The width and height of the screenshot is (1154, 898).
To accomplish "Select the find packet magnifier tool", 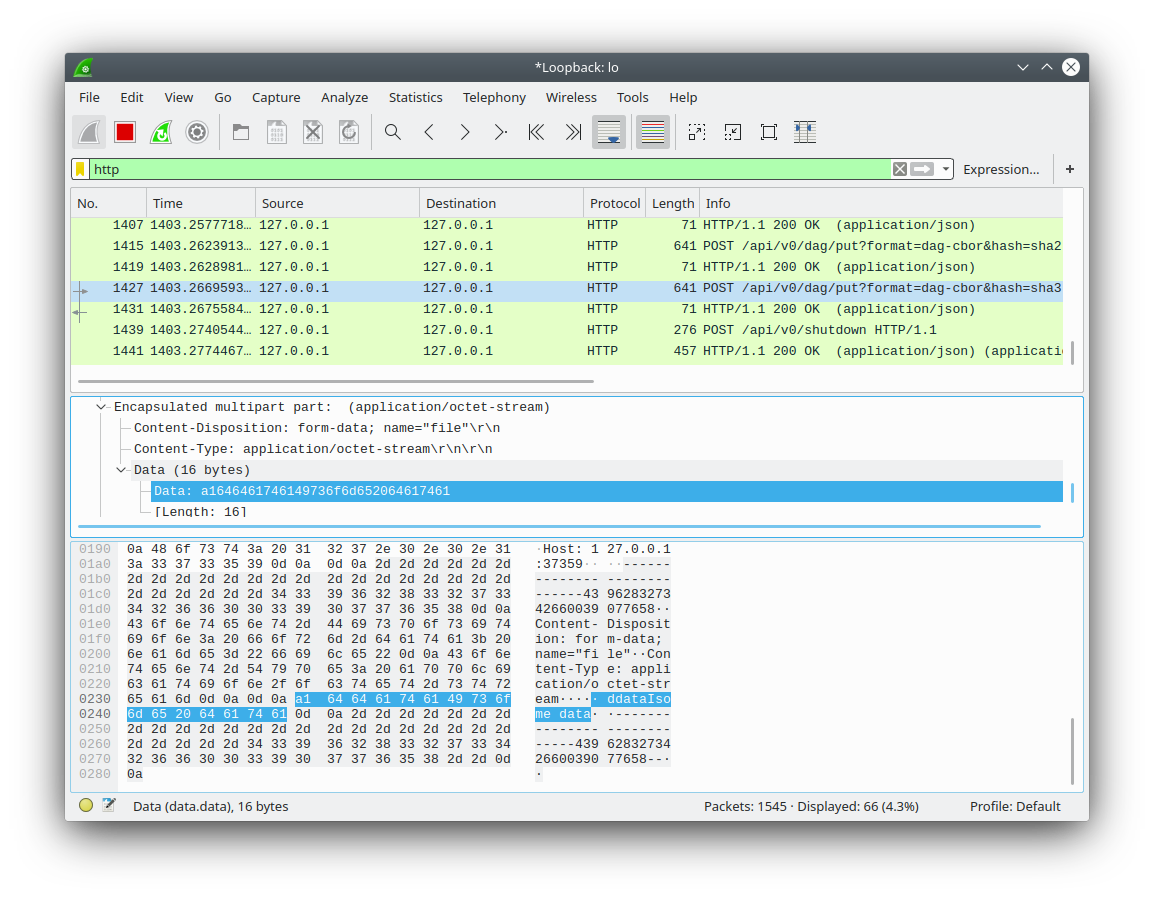I will tap(392, 131).
